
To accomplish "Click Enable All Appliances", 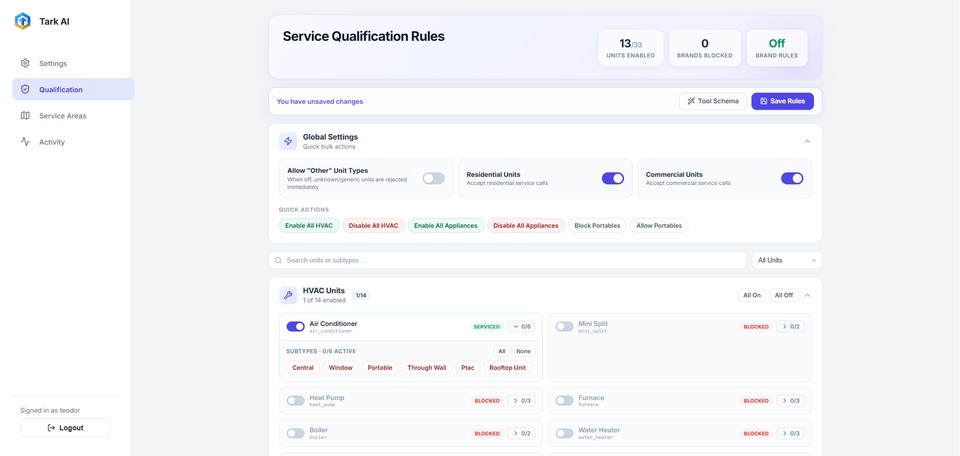I will coord(446,226).
